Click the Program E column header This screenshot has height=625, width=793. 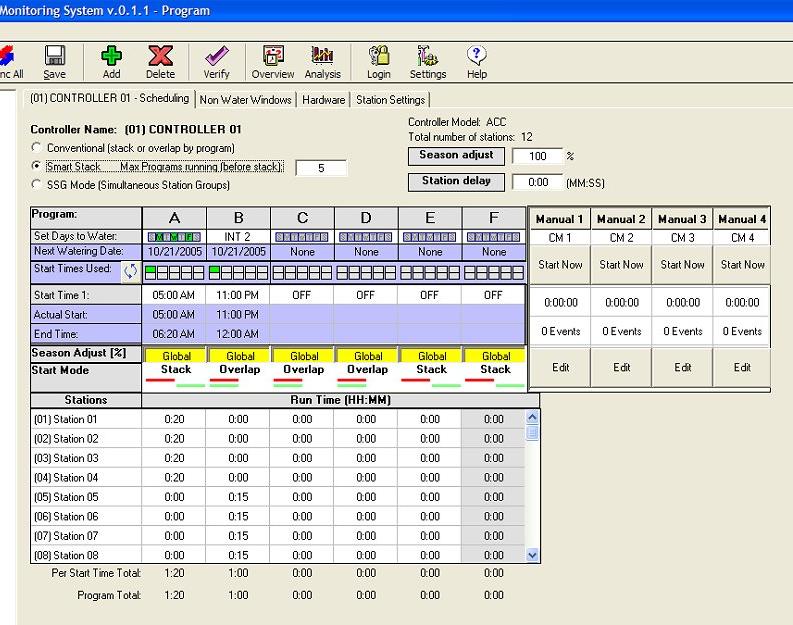coord(430,218)
